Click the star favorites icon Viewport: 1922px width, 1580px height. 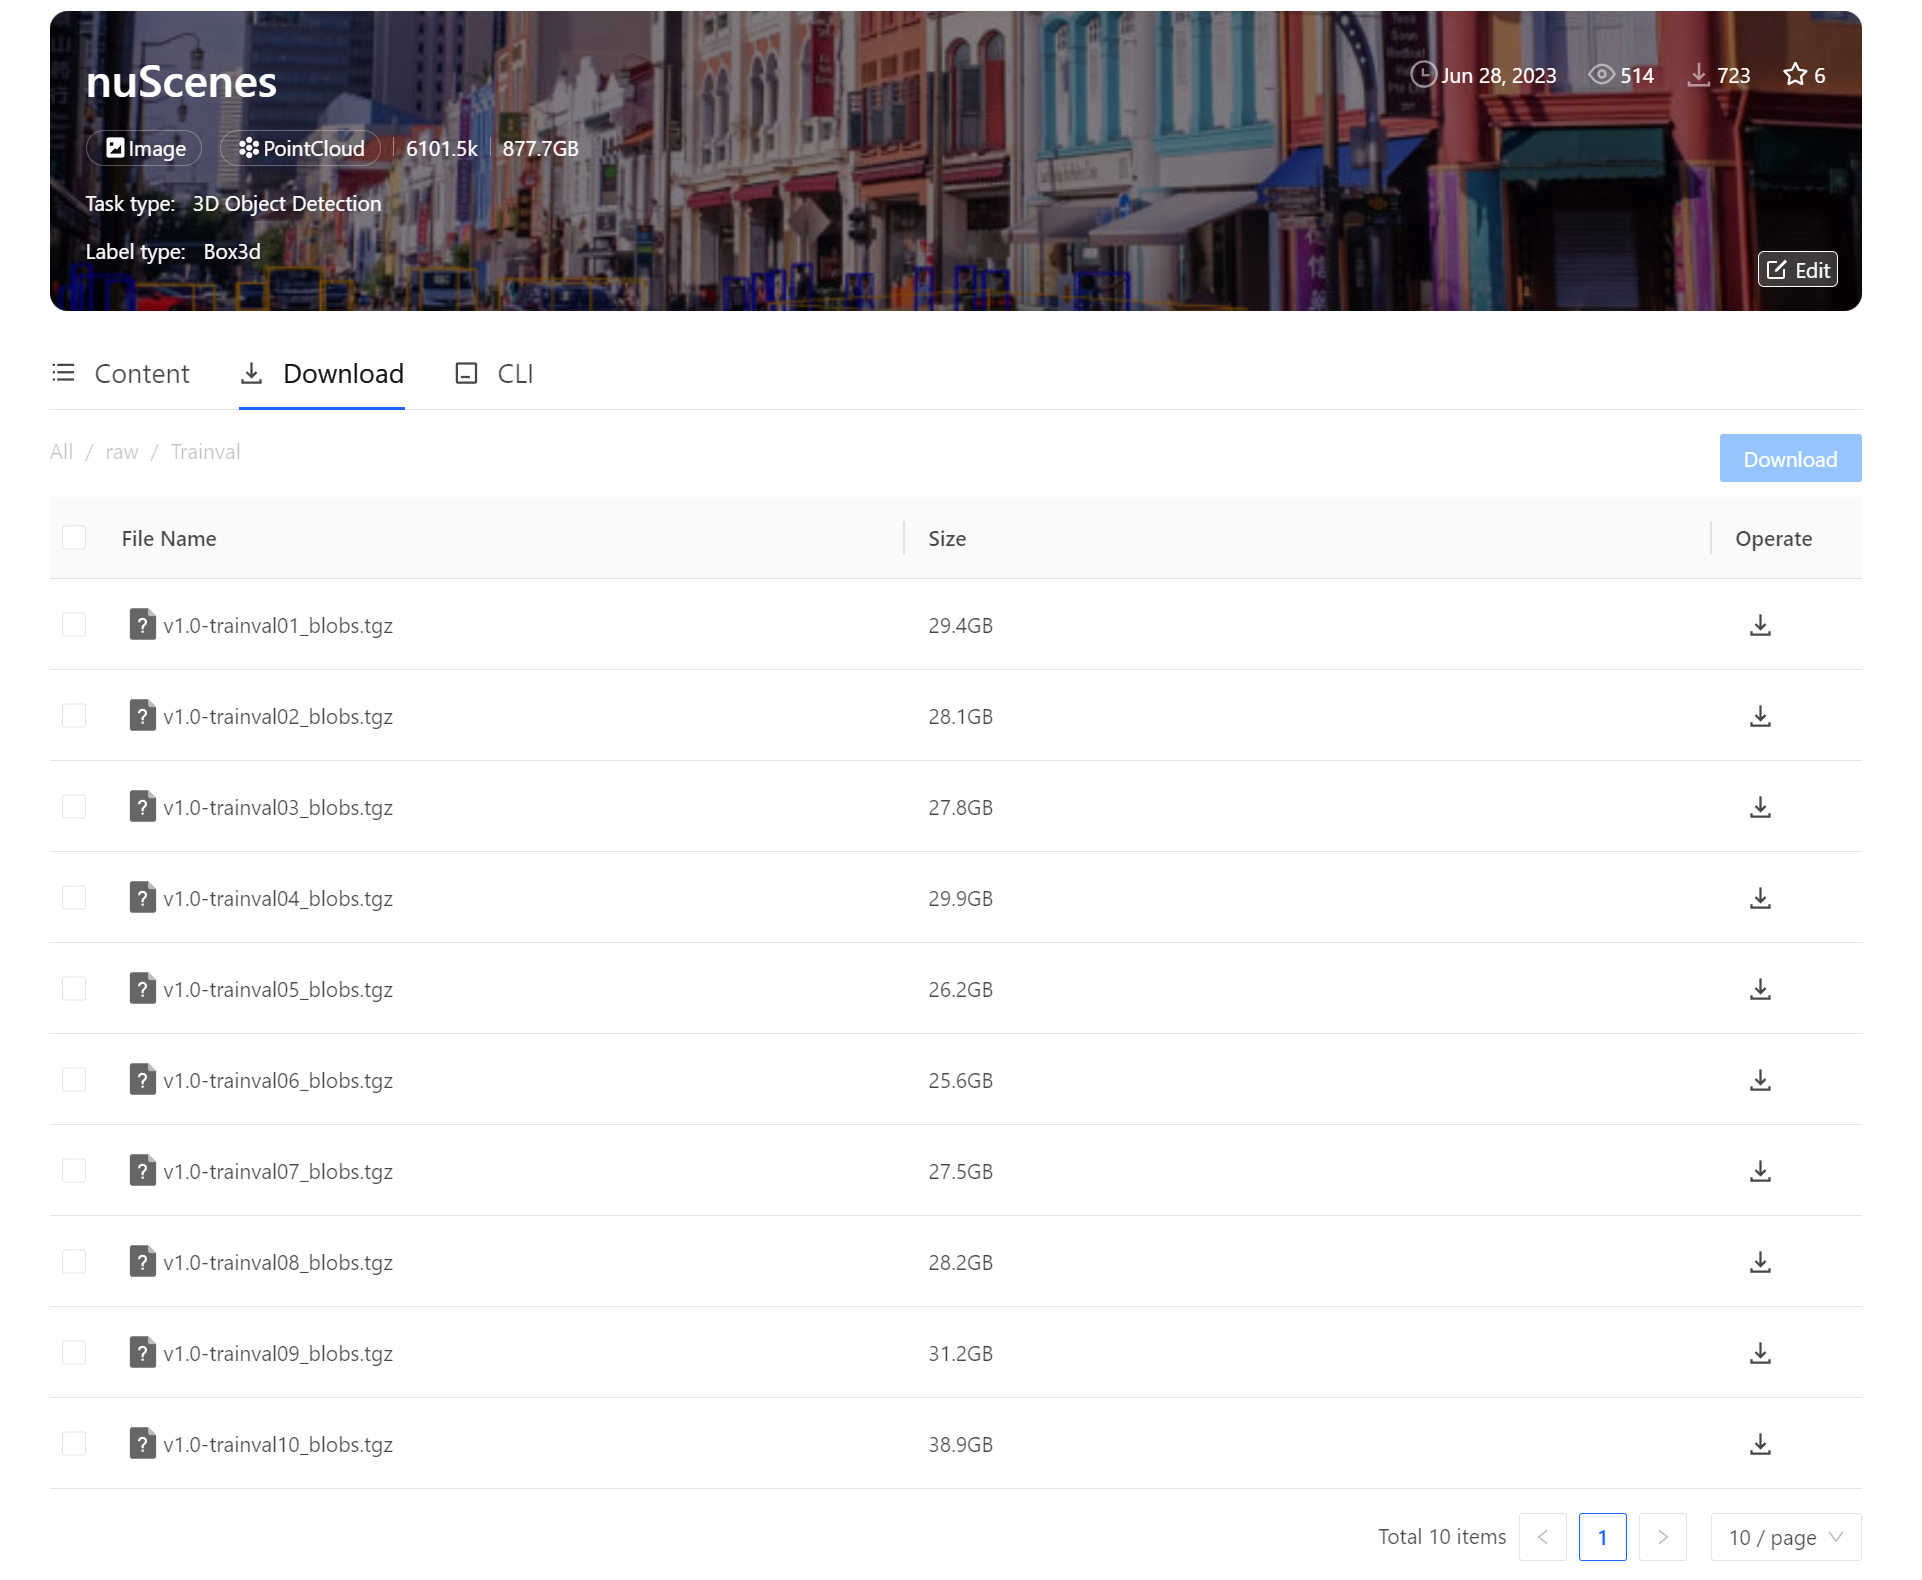tap(1795, 75)
